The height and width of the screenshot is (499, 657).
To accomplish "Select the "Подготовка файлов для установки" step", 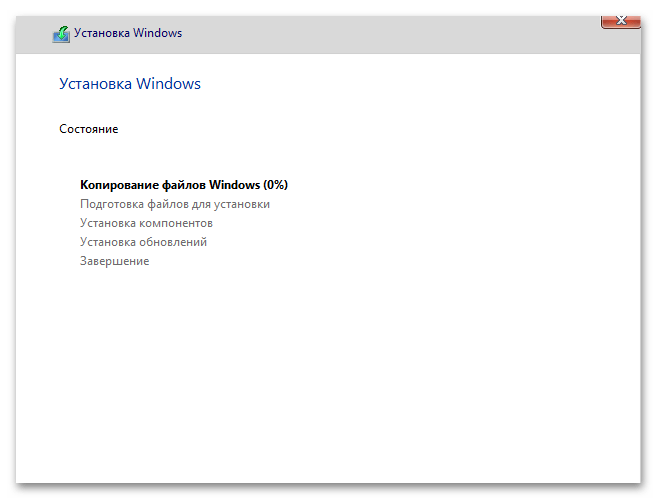I will click(175, 204).
